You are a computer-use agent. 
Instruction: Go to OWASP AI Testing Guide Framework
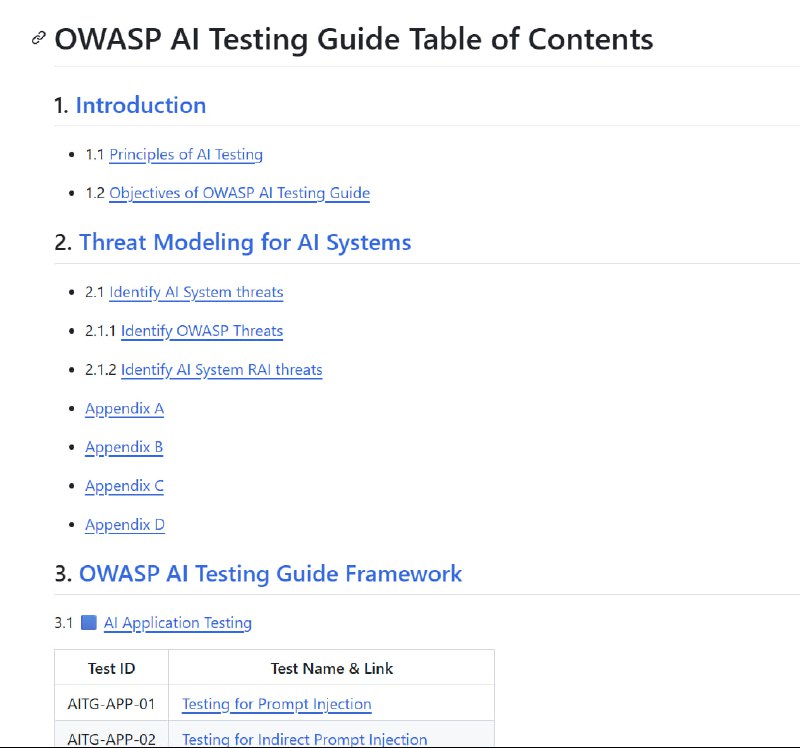tap(270, 574)
